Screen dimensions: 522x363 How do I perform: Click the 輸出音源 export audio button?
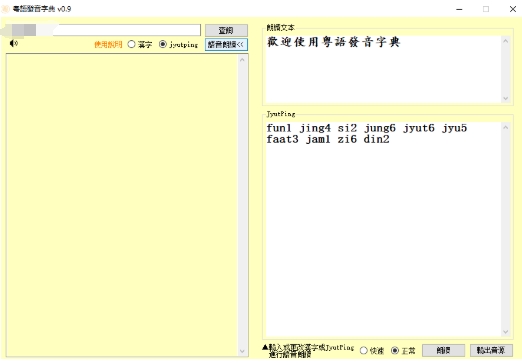491,350
